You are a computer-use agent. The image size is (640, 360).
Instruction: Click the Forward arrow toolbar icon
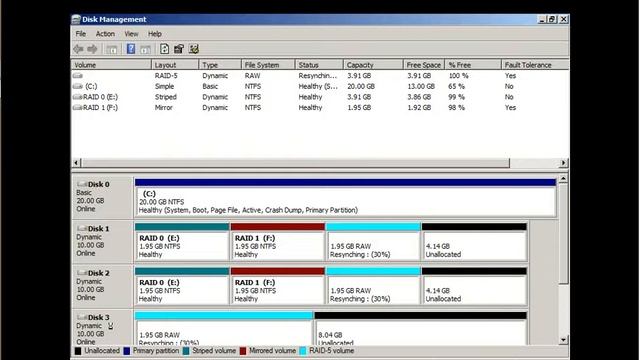[93, 49]
